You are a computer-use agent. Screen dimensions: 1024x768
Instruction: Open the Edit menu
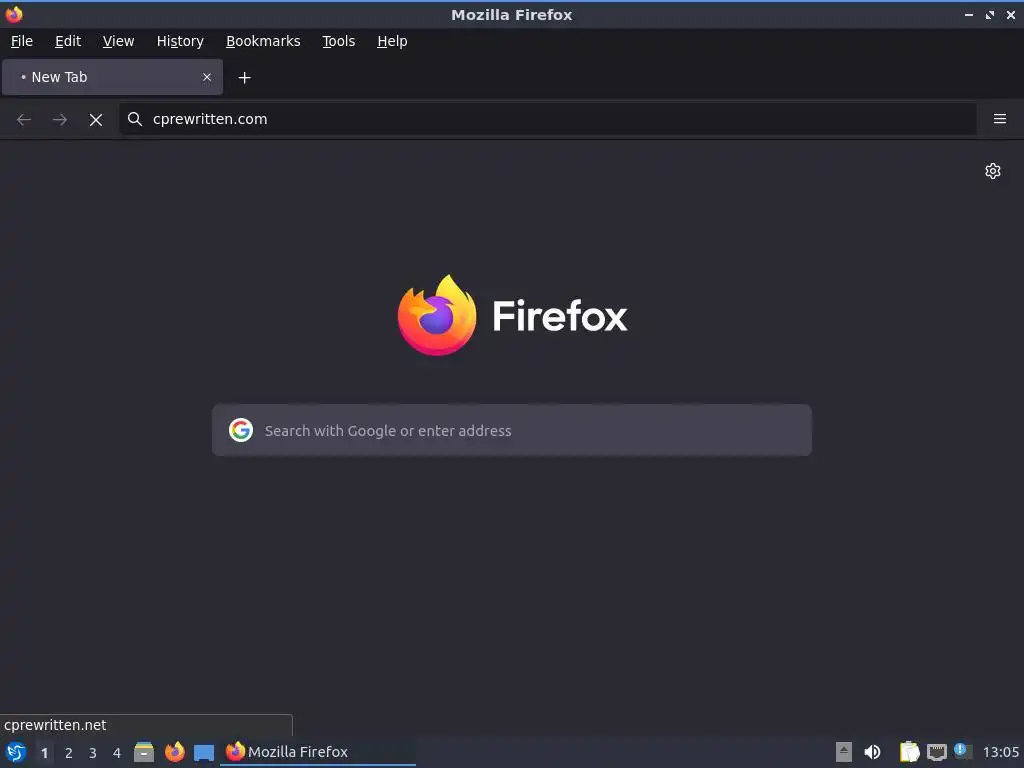68,41
